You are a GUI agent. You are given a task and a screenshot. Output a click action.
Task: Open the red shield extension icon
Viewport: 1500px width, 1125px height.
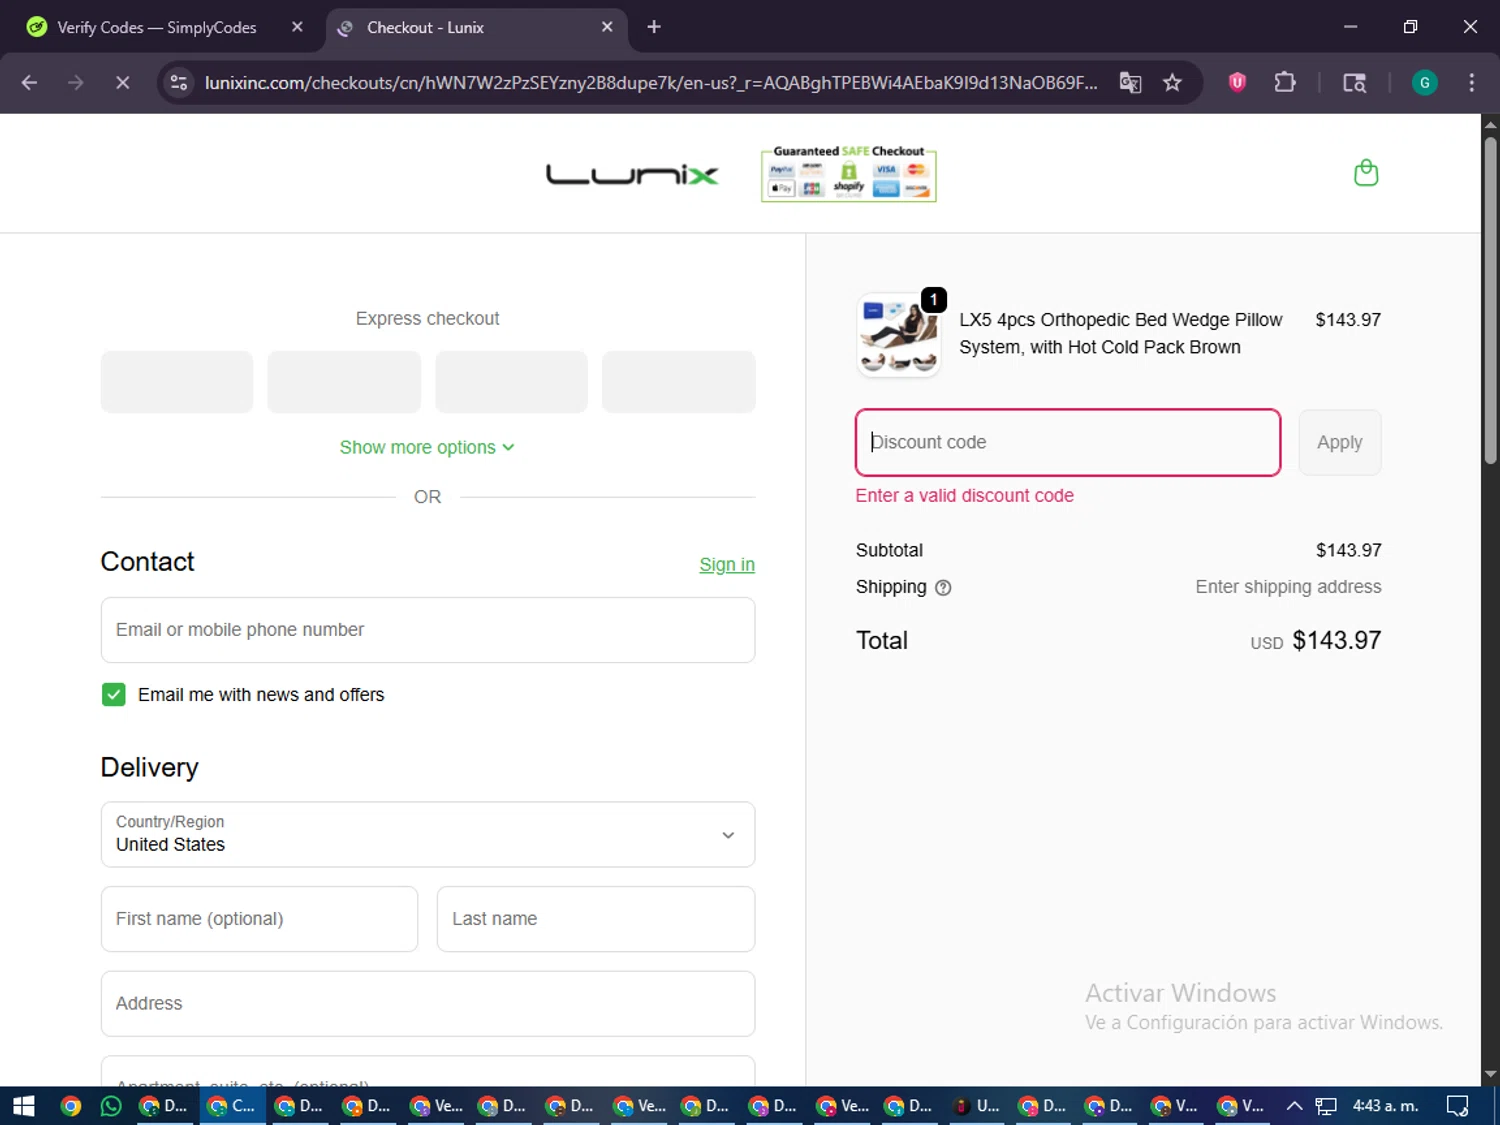coord(1237,83)
